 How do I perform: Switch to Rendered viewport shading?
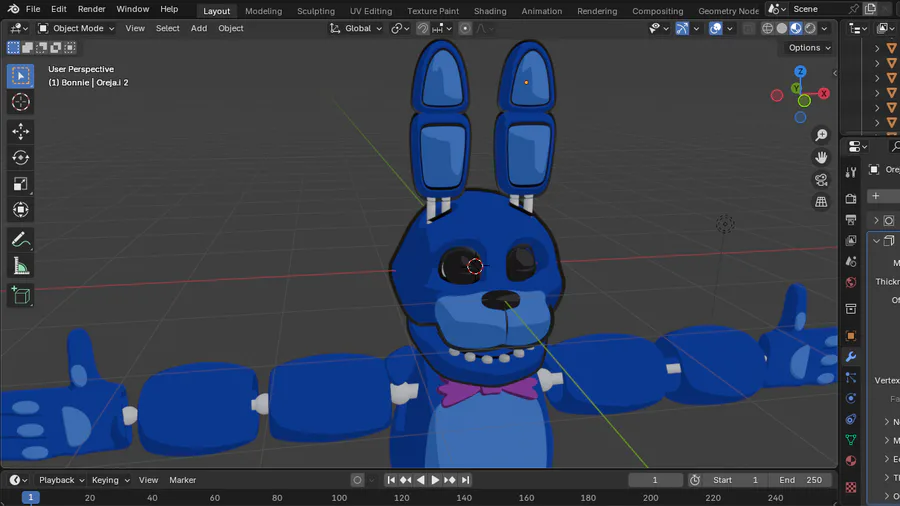(x=810, y=28)
